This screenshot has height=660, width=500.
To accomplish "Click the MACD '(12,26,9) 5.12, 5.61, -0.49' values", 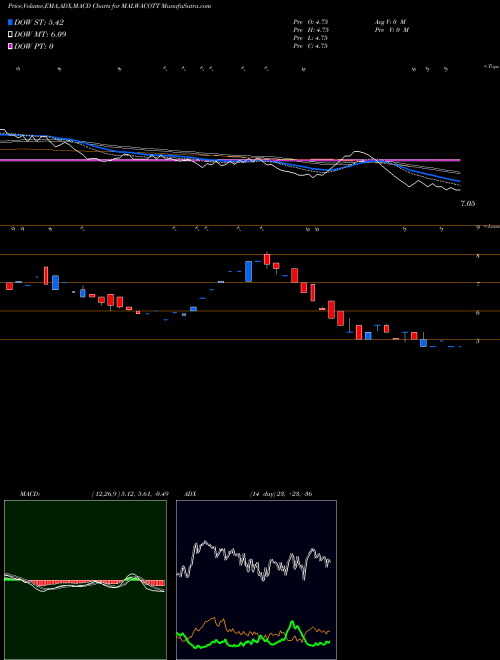I will (x=130, y=494).
